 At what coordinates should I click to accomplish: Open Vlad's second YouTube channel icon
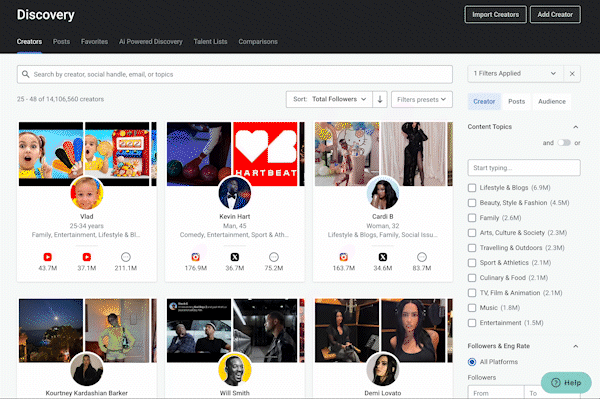tap(87, 257)
